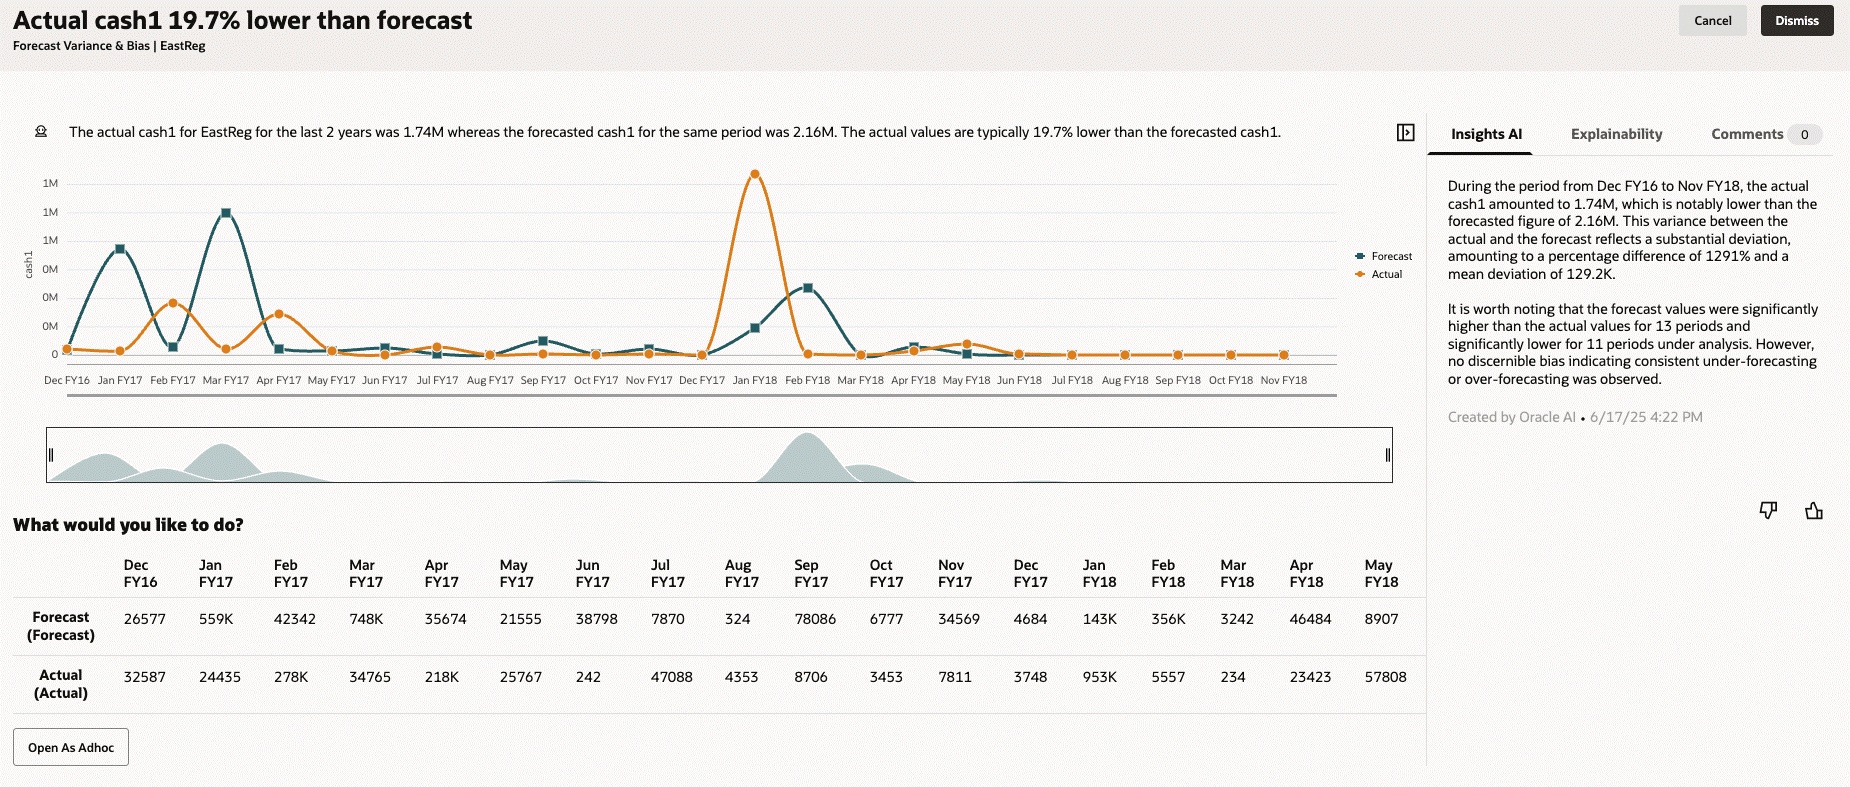Viewport: 1850px width, 787px height.
Task: Click the Dec FY16 column header in the table
Action: click(x=140, y=573)
